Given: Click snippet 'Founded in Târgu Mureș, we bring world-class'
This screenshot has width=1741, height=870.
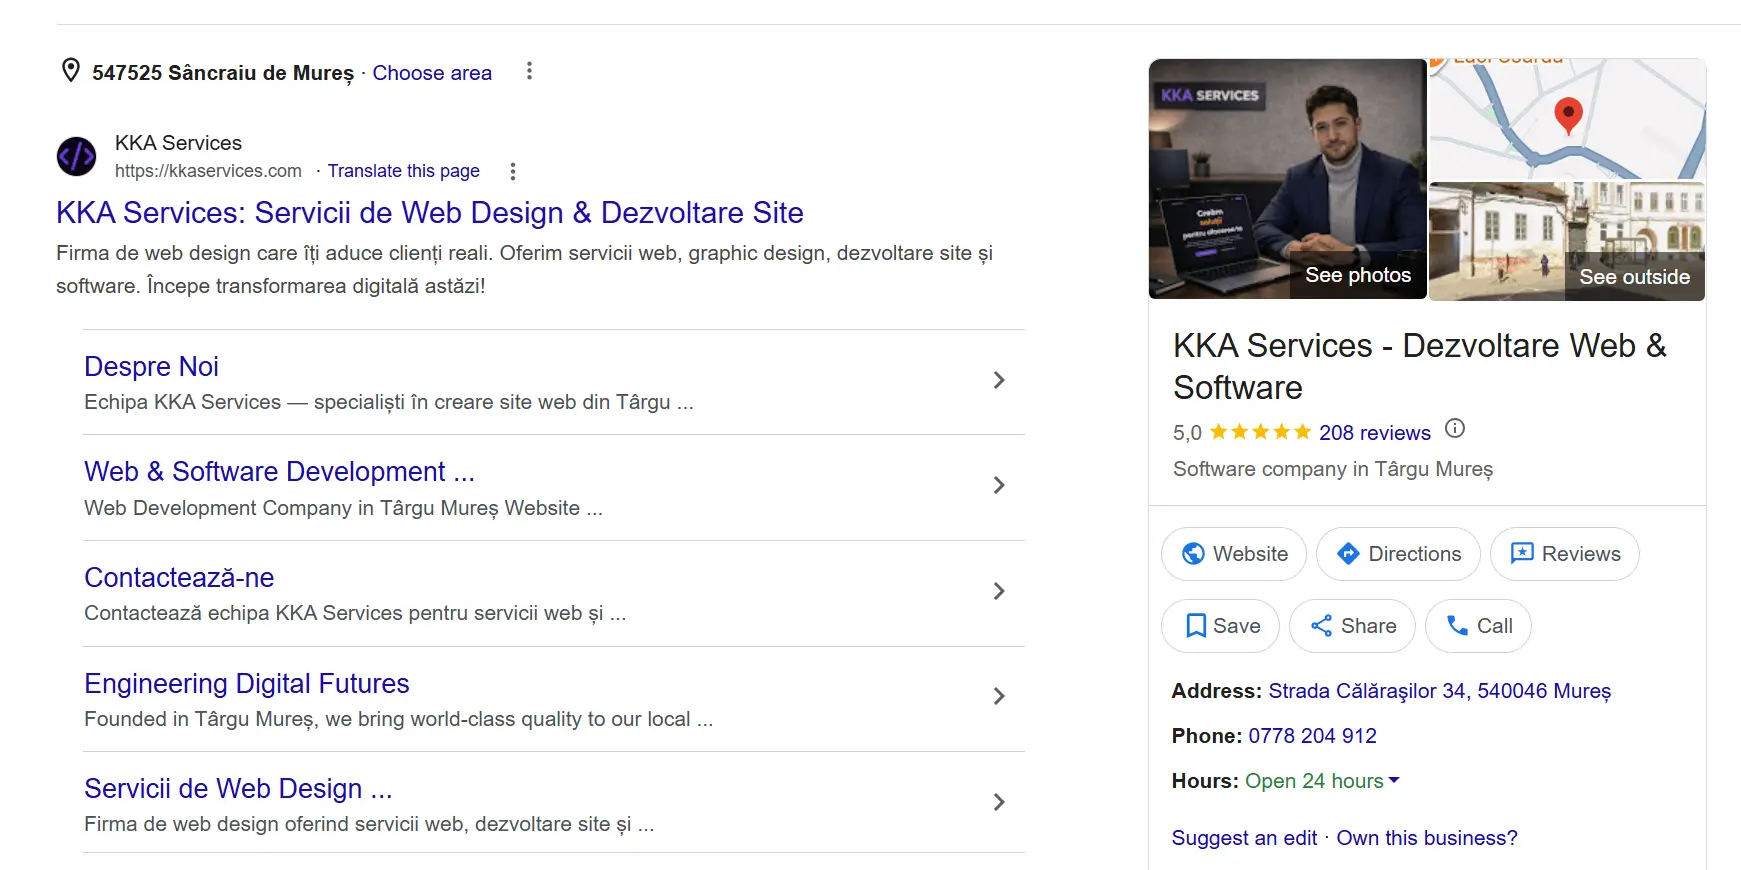Looking at the screenshot, I should (398, 719).
